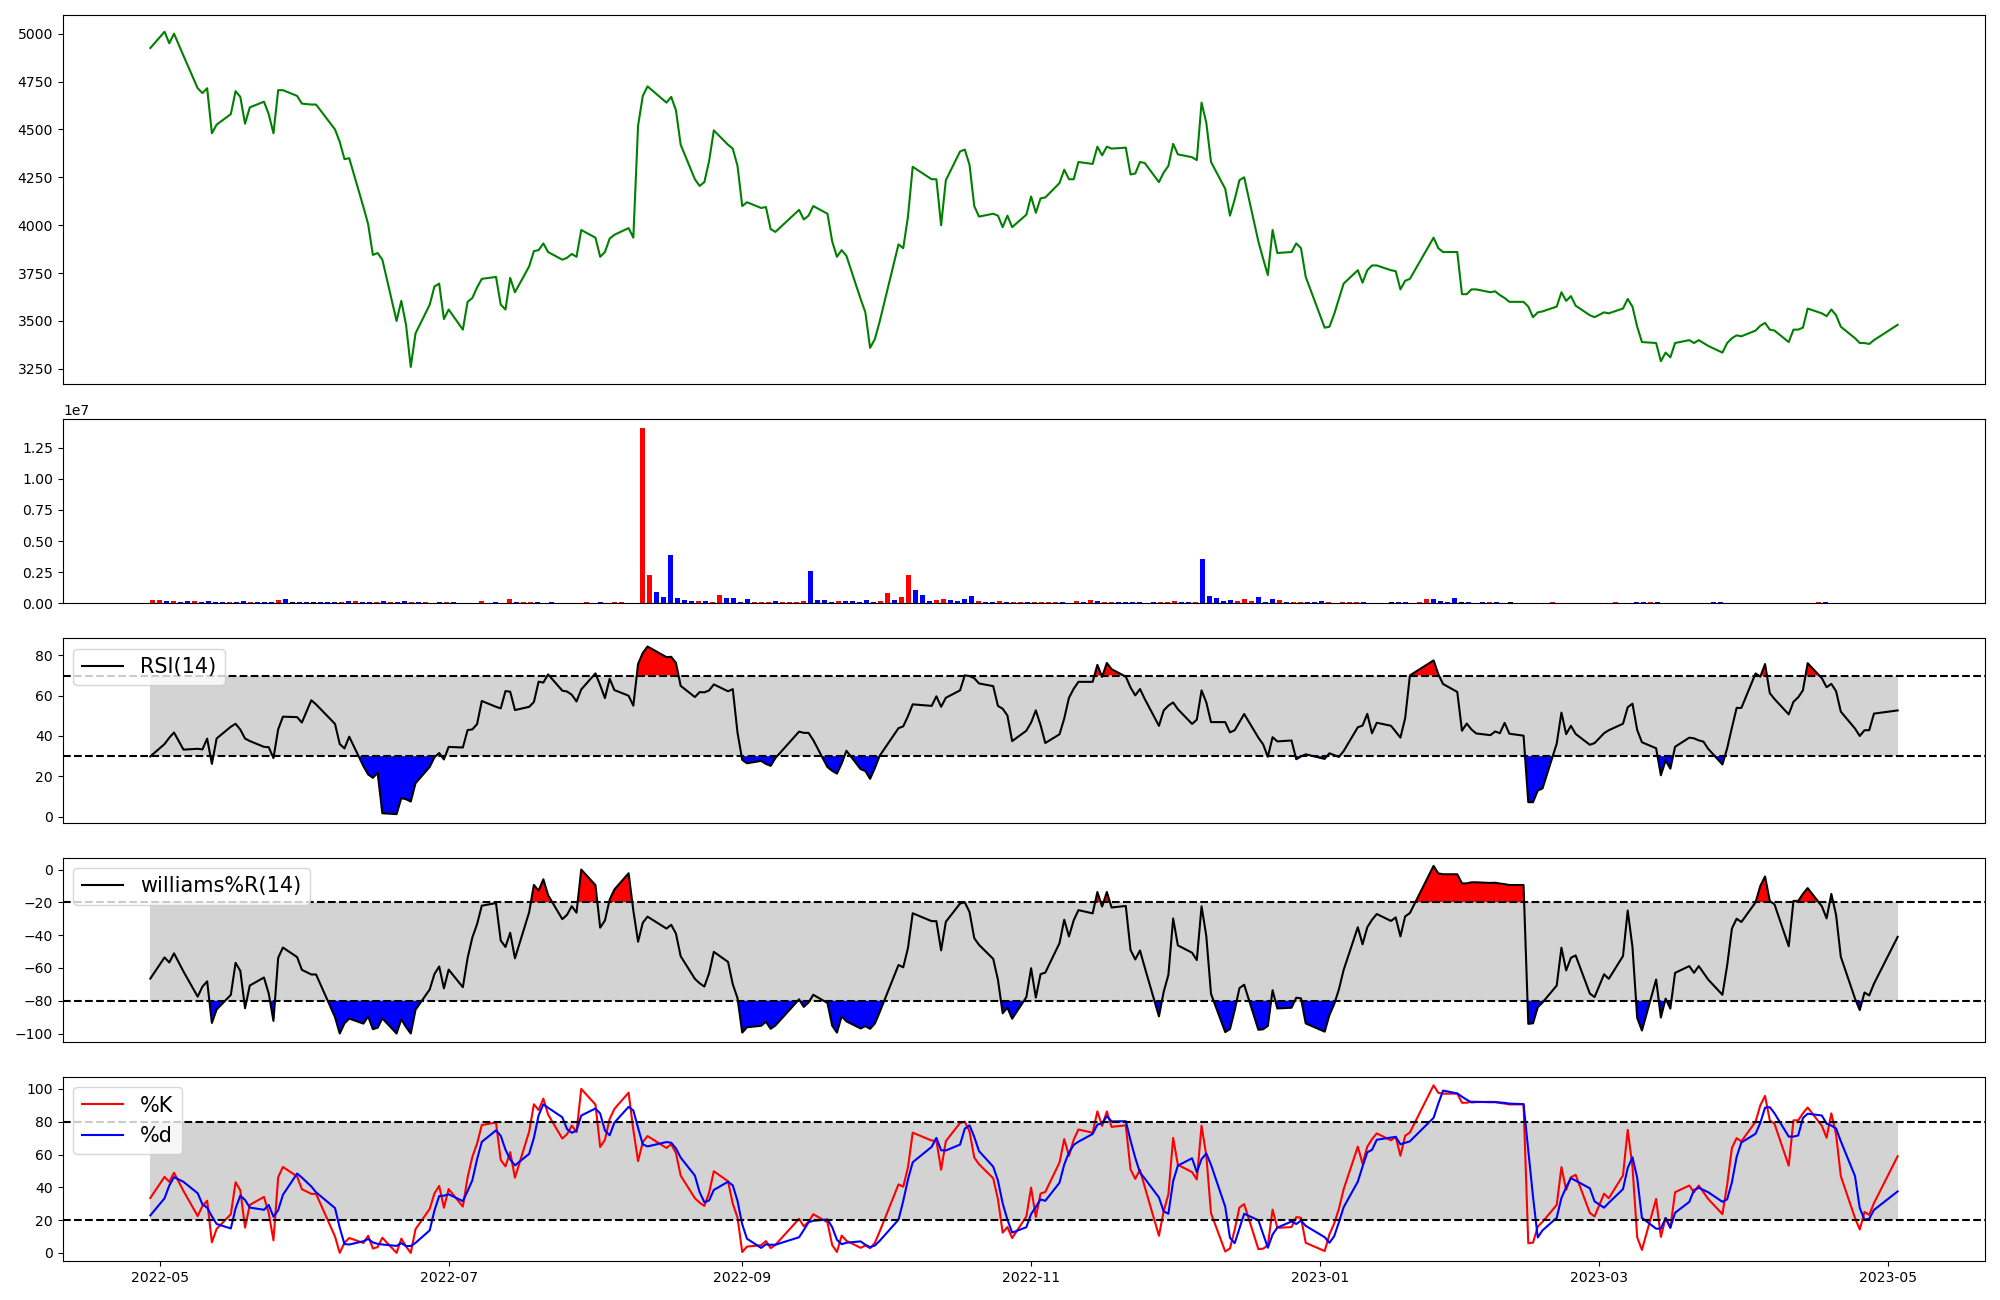Click the 1.25 volume axis tick
2000x1300 pixels.
(37, 448)
